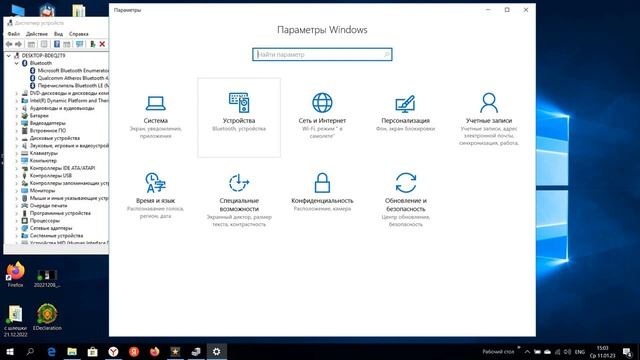Screen dimensions: 640x360
Task: Open the Windows Start menu
Action: click(9, 351)
